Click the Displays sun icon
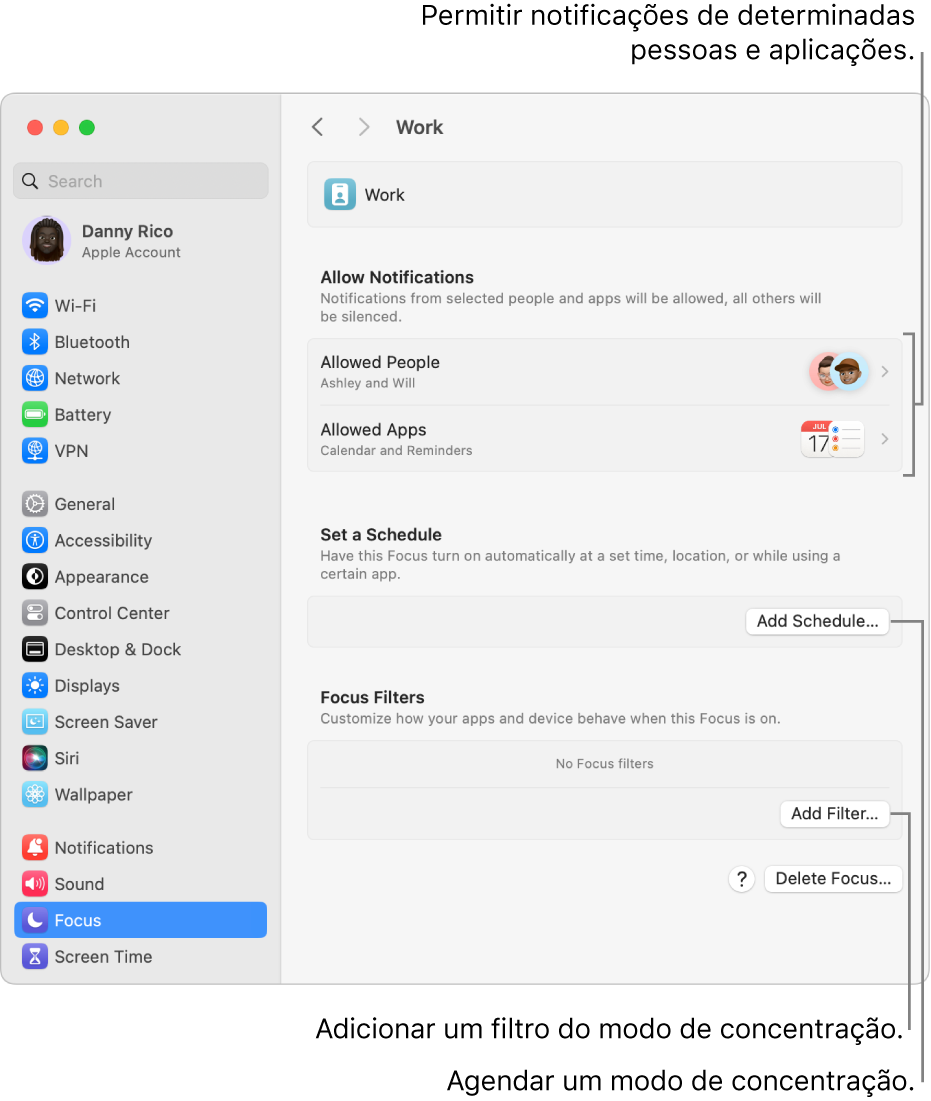Viewport: 931px width, 1101px height. click(34, 685)
